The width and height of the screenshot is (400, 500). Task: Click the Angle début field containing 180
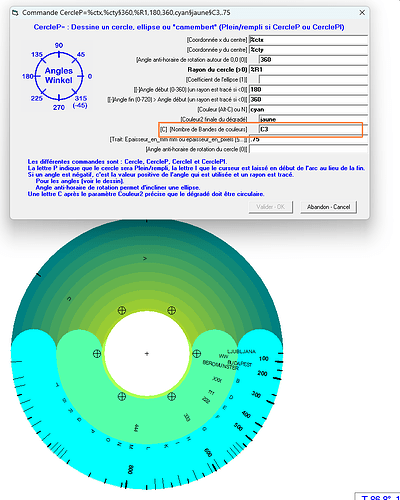(308, 90)
